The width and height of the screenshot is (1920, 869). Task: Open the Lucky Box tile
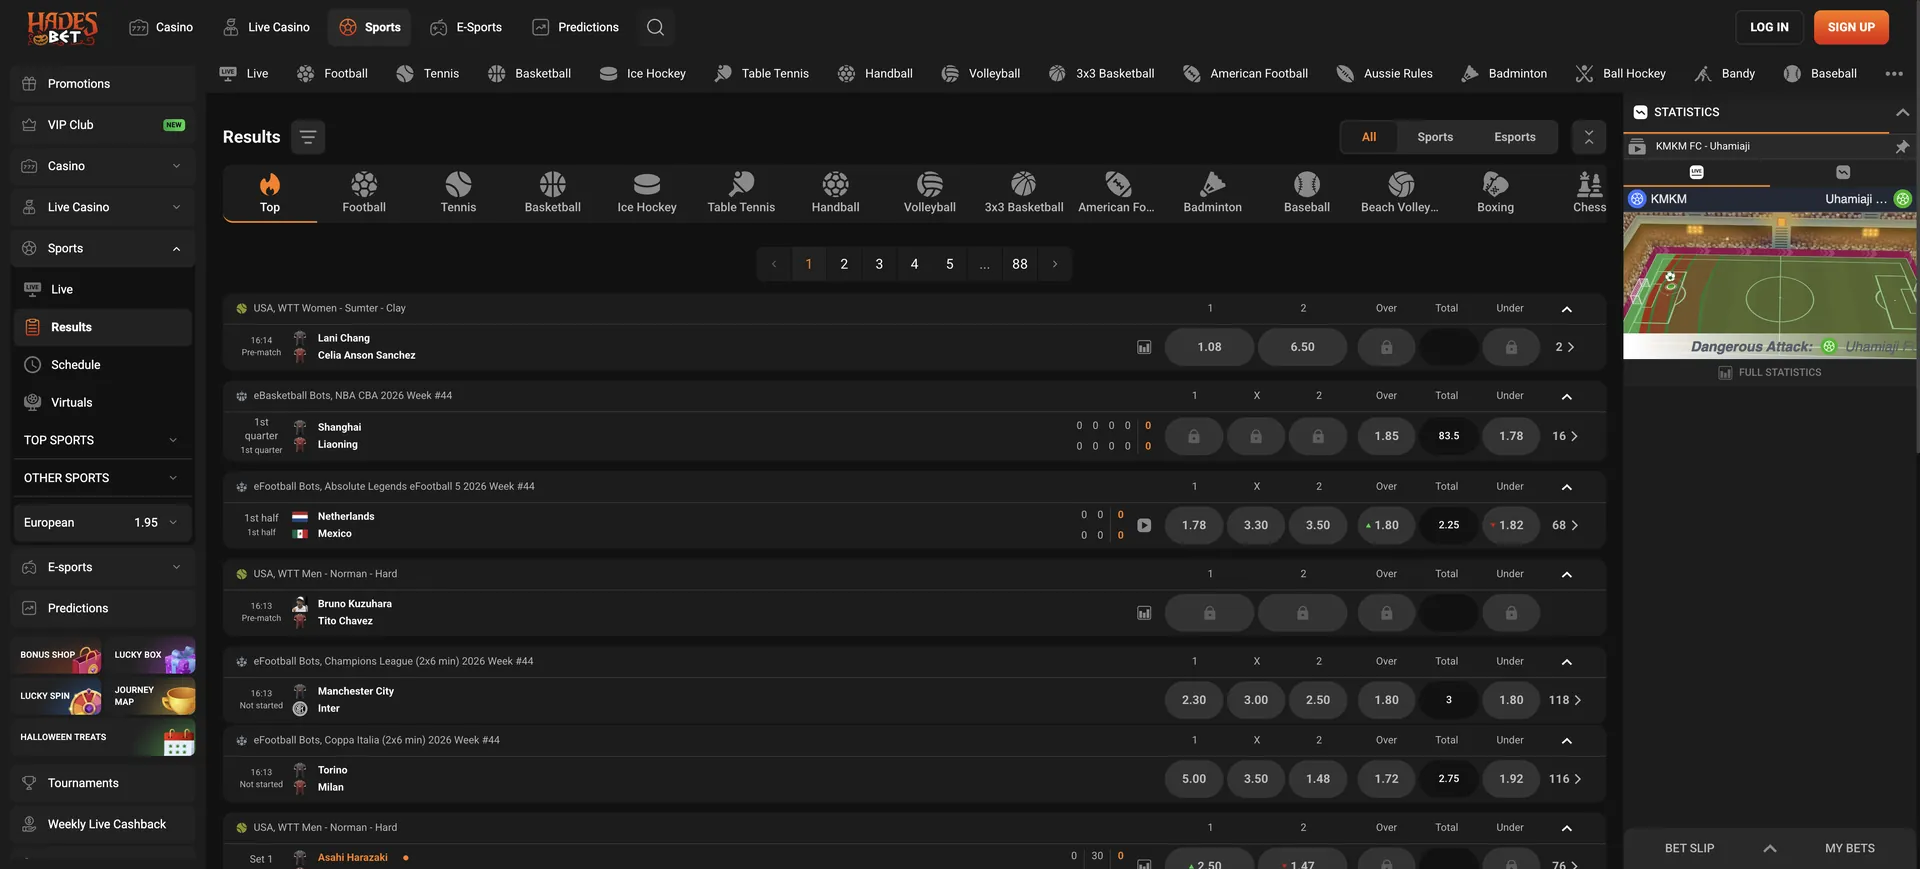click(152, 656)
